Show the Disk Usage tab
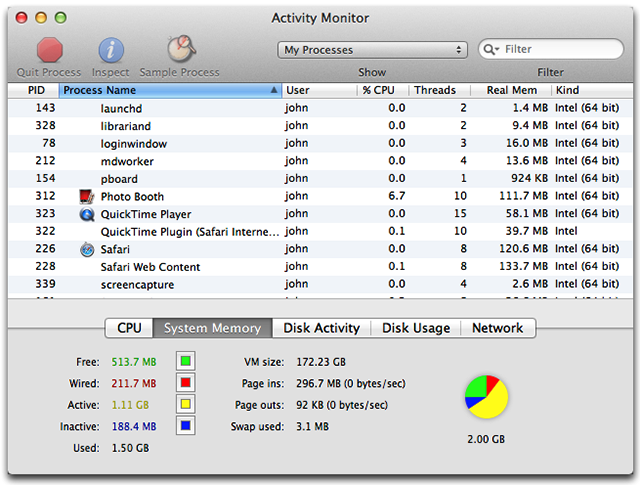Image resolution: width=640 pixels, height=485 pixels. tap(416, 328)
